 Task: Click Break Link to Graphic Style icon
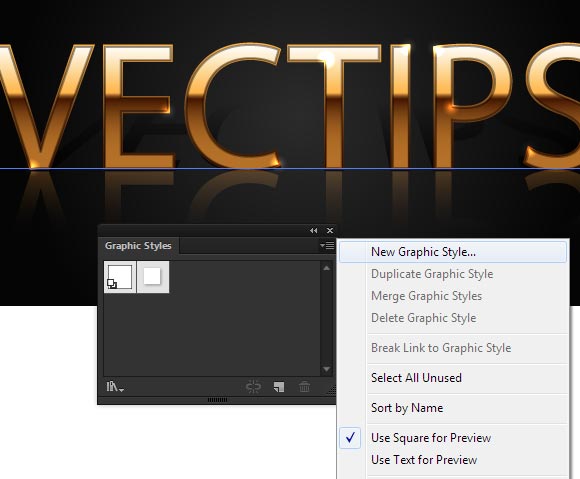[253, 387]
